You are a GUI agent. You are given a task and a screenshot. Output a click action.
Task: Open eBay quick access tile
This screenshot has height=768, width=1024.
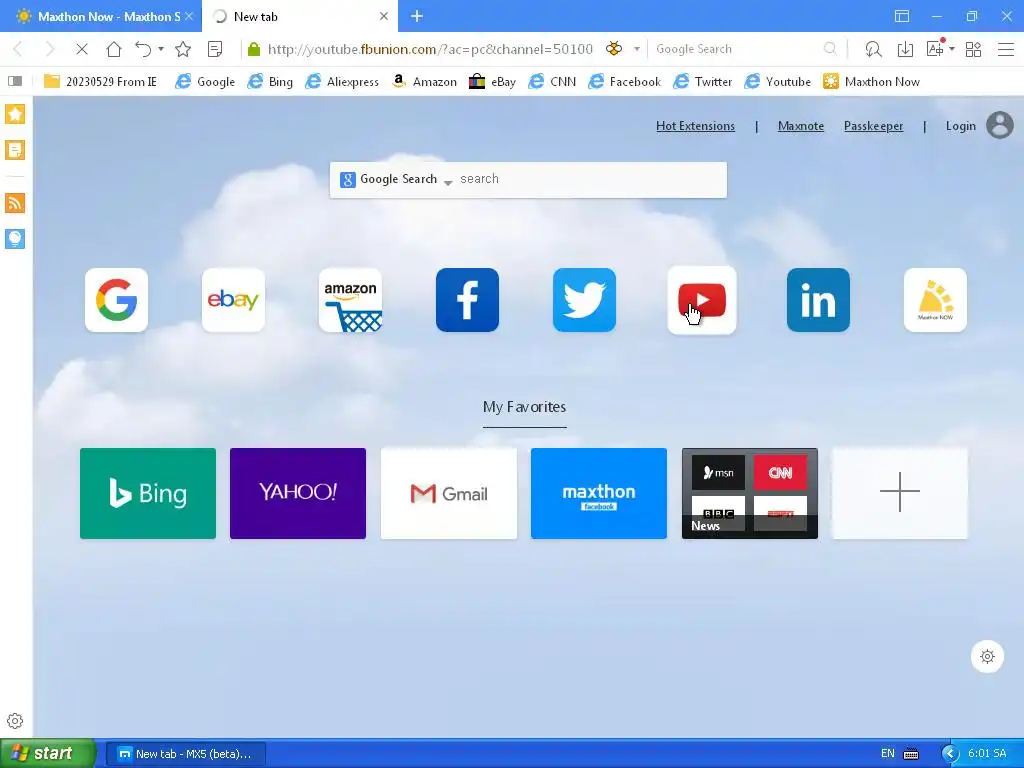[233, 300]
